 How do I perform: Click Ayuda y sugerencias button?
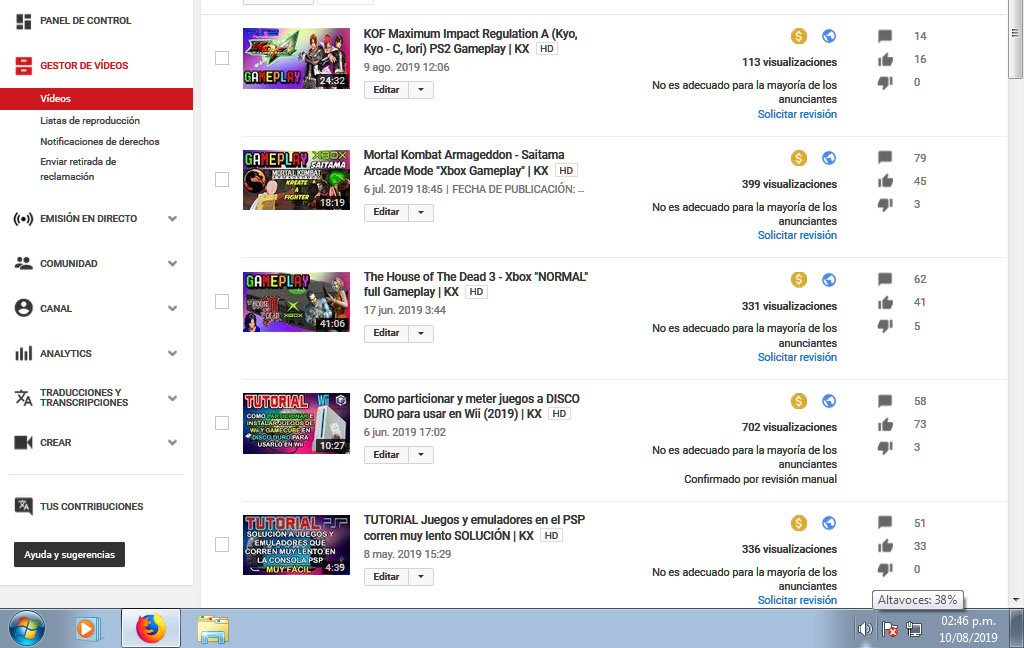[69, 555]
